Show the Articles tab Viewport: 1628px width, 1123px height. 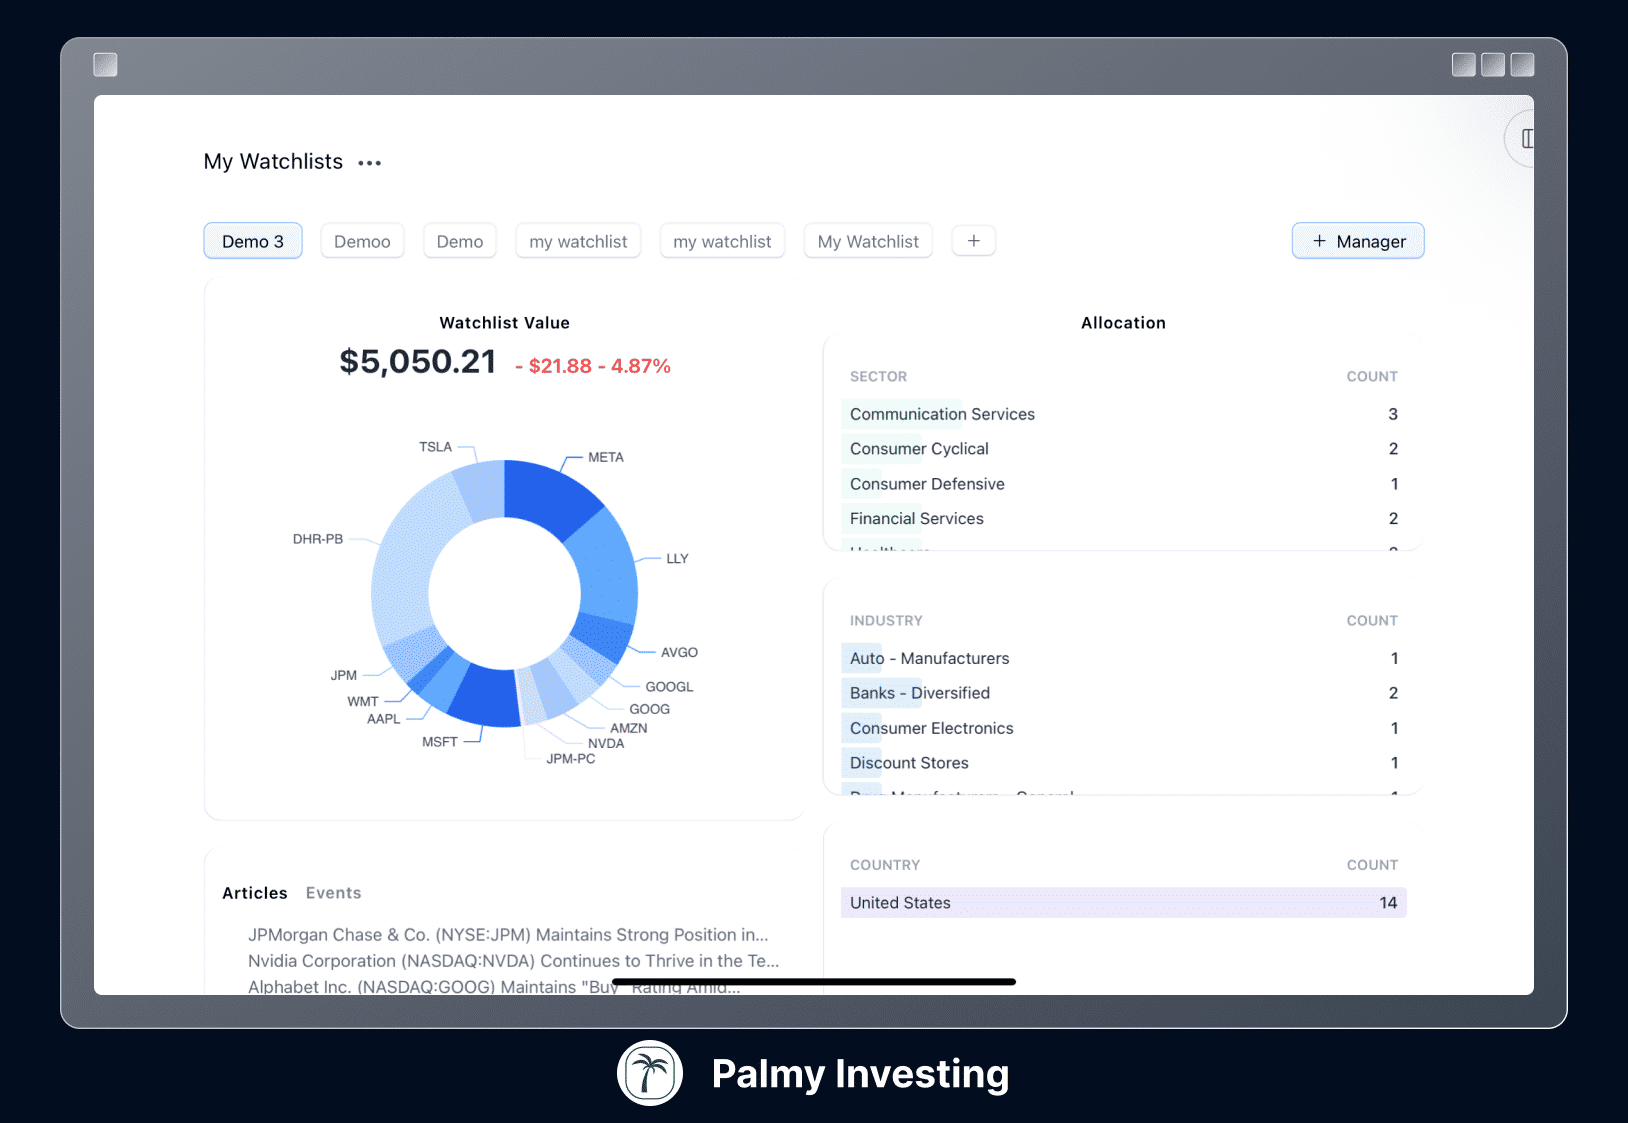[x=255, y=893]
